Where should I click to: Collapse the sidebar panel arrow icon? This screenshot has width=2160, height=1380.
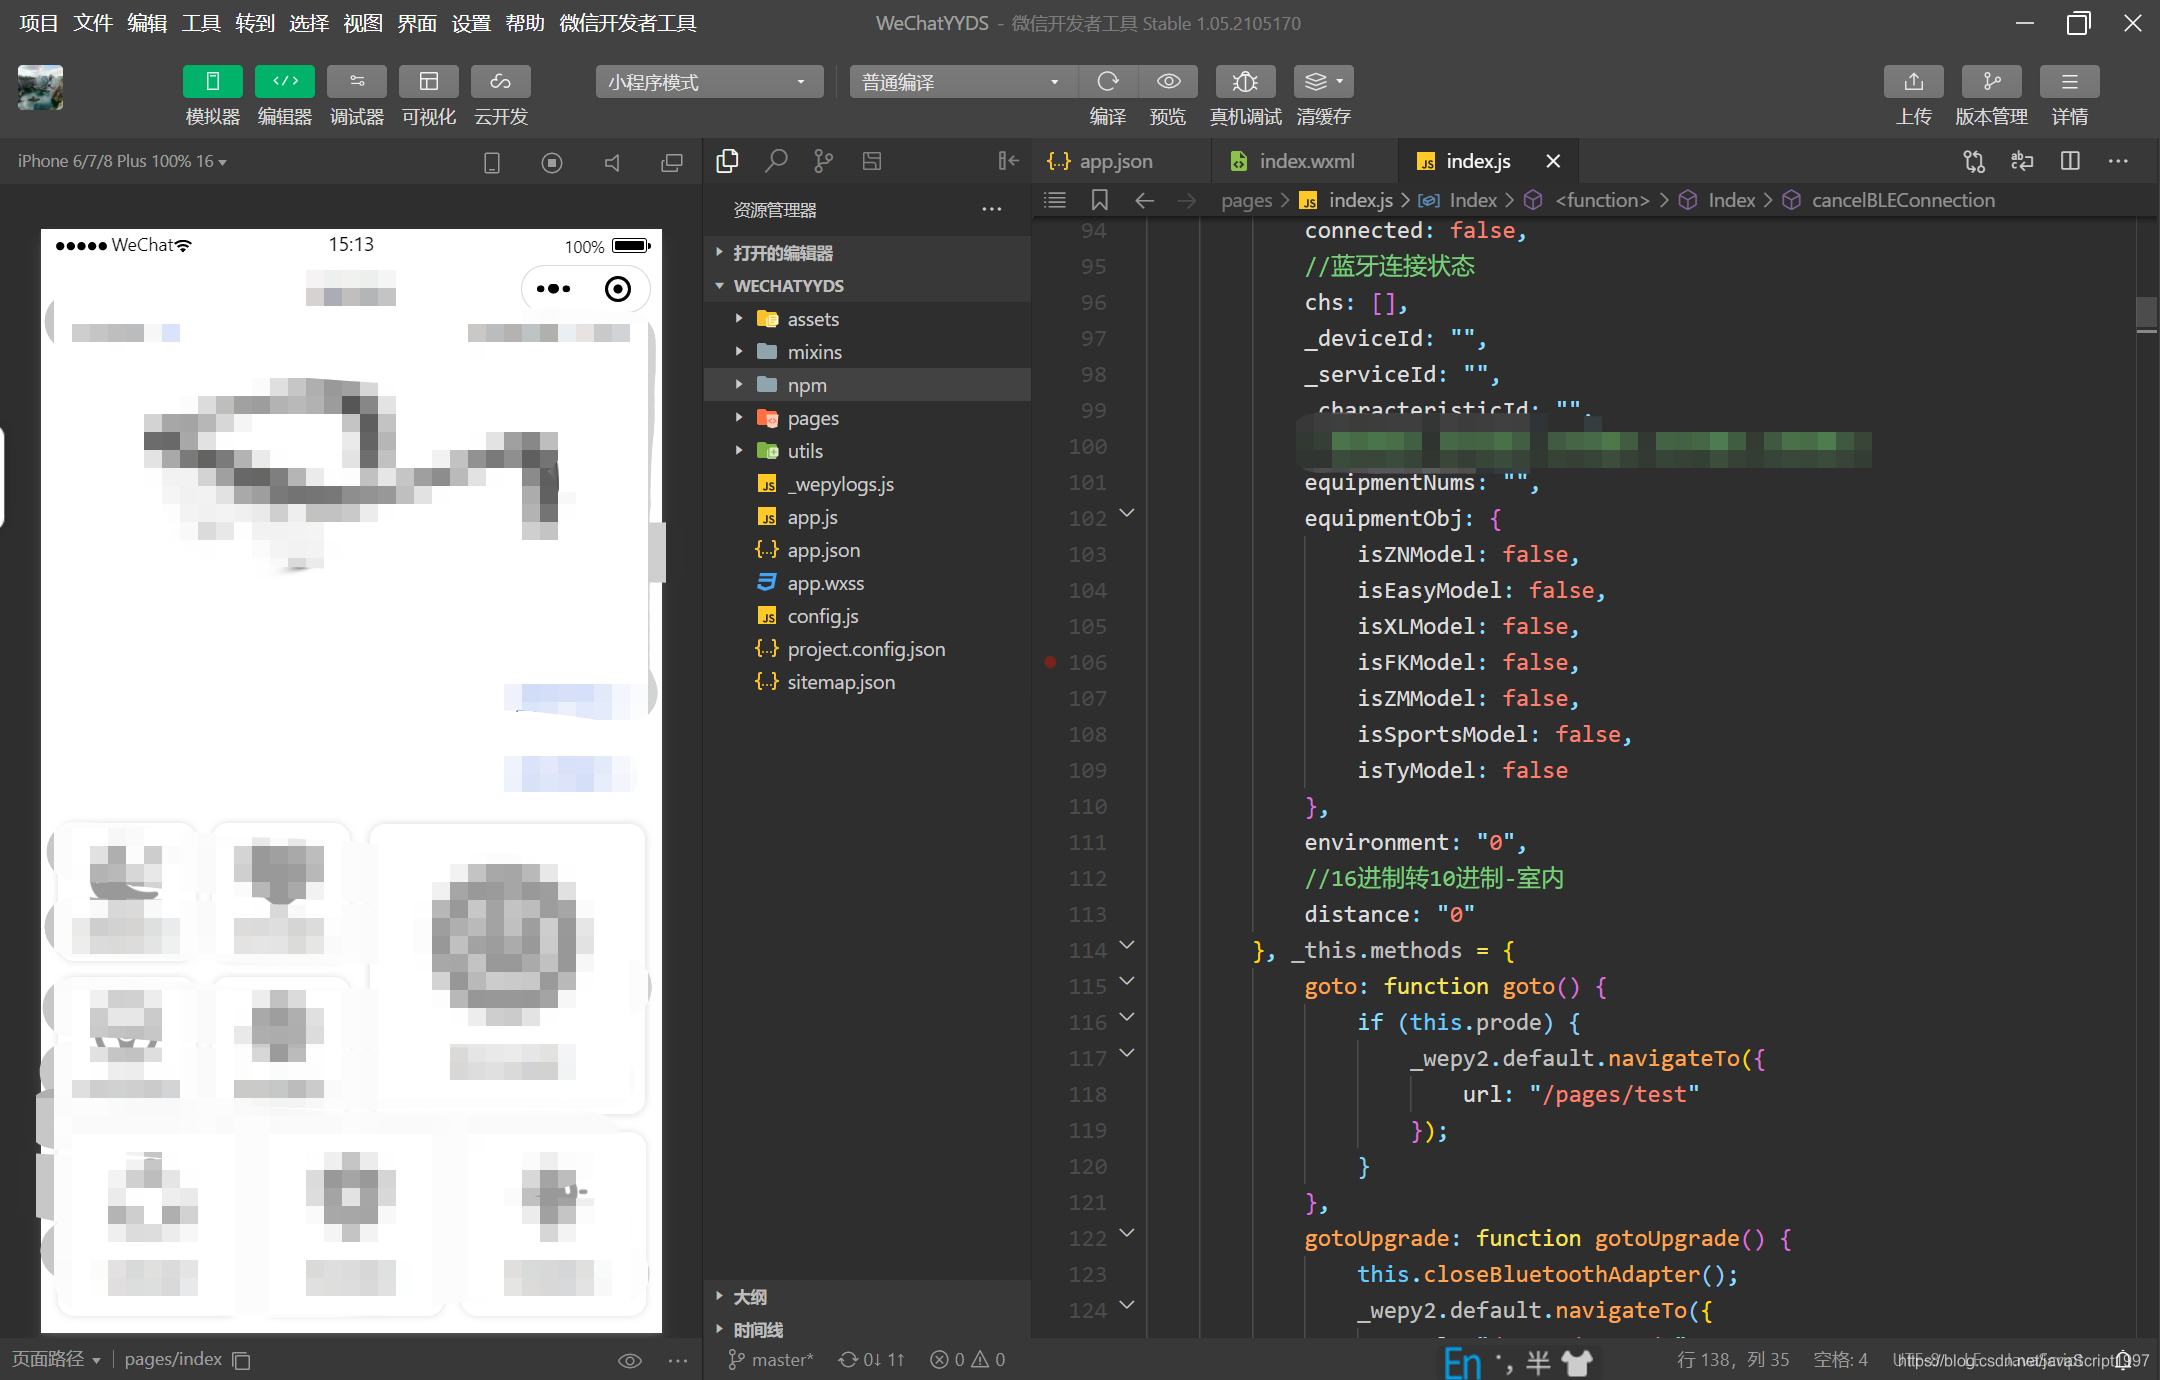point(1008,161)
